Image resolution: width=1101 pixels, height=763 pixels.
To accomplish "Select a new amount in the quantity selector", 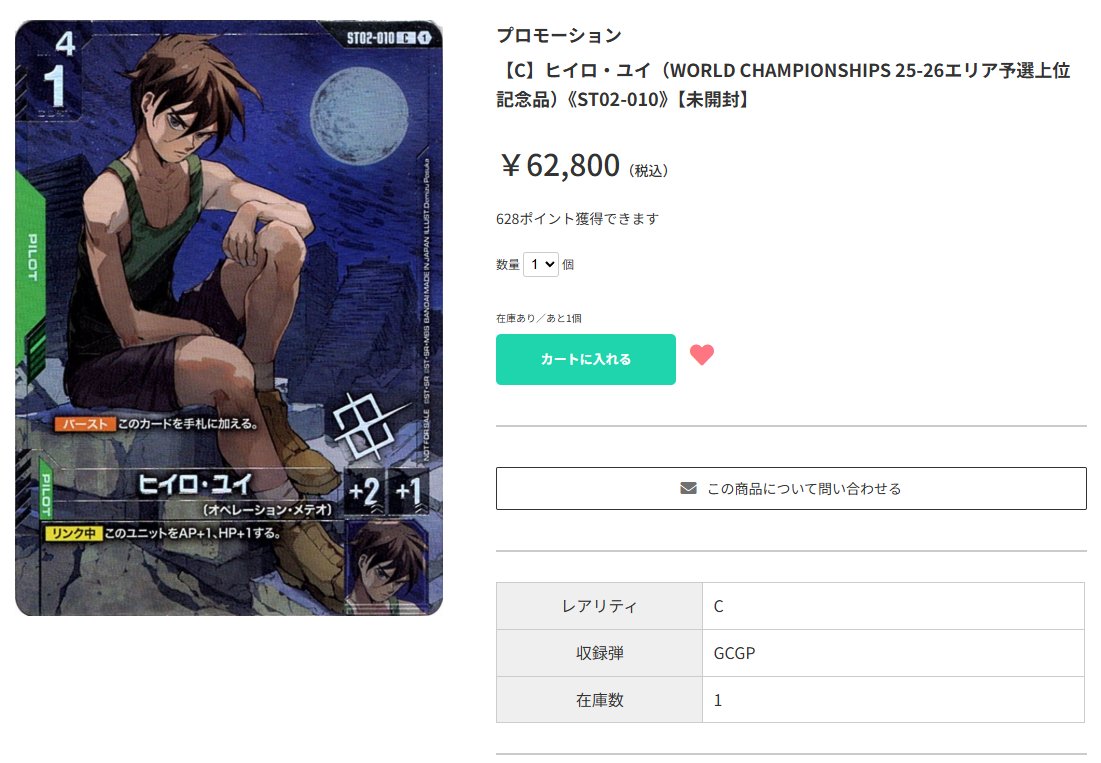I will coord(539,264).
